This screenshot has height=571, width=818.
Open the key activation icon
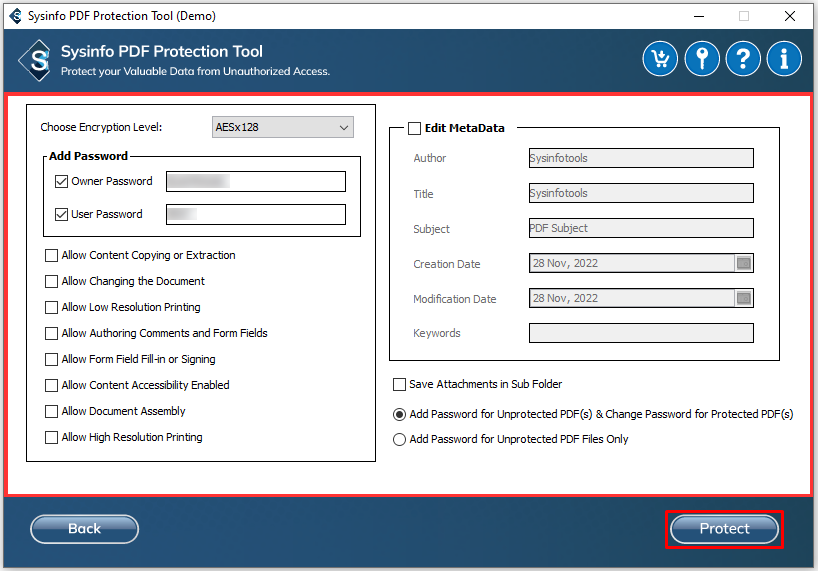[x=702, y=59]
